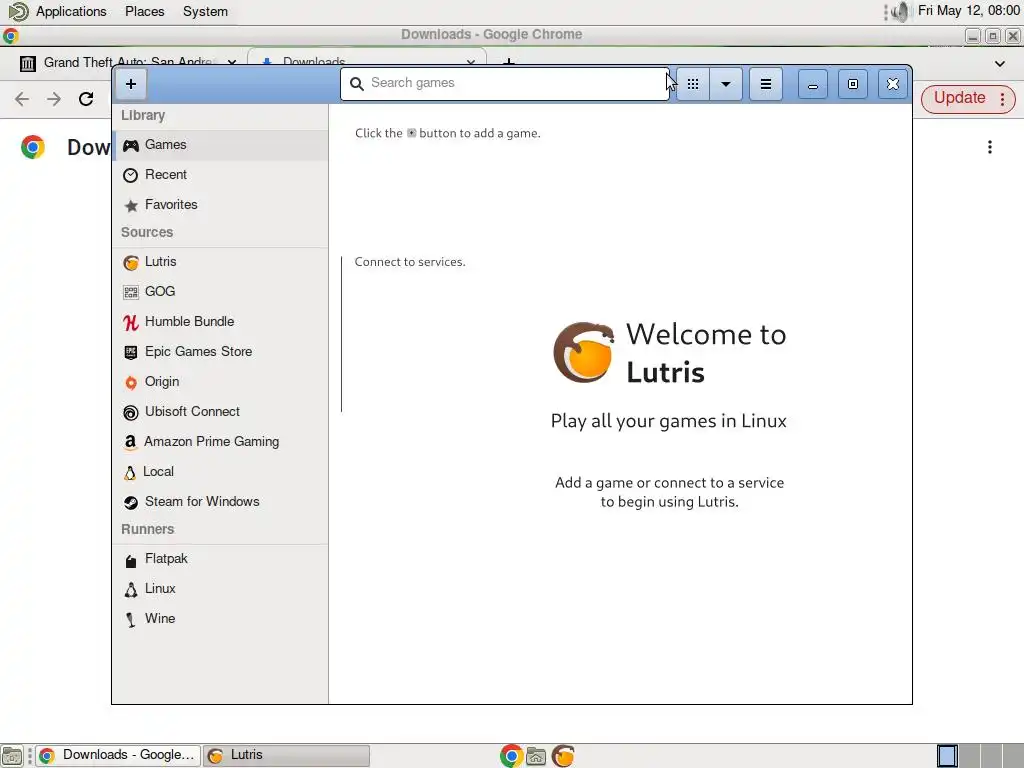Click the wine glass icon
Viewport: 1024px width, 768px height.
[131, 620]
